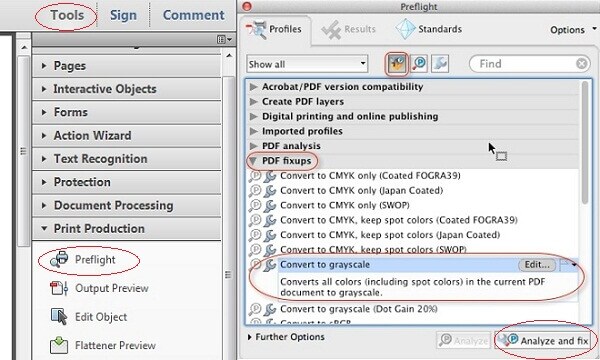Select the profiles view icon button

(396, 64)
